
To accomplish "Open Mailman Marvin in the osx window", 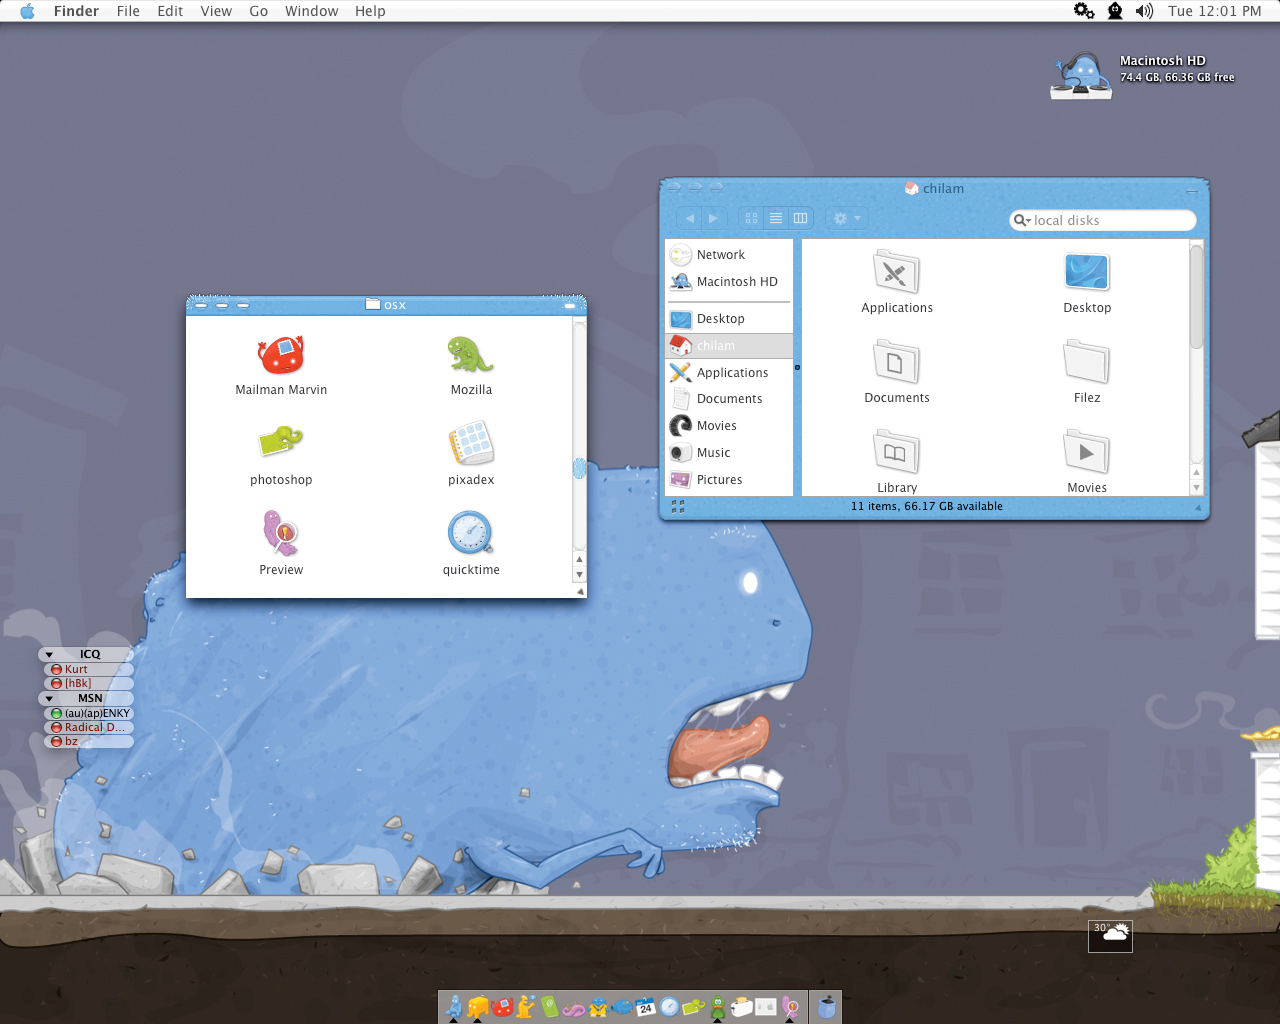I will pos(281,356).
